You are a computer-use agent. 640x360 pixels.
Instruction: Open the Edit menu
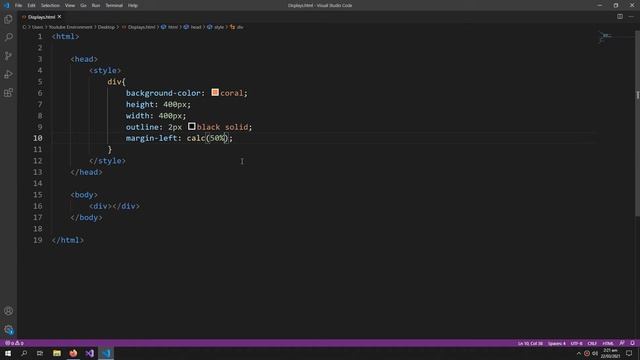coord(31,5)
